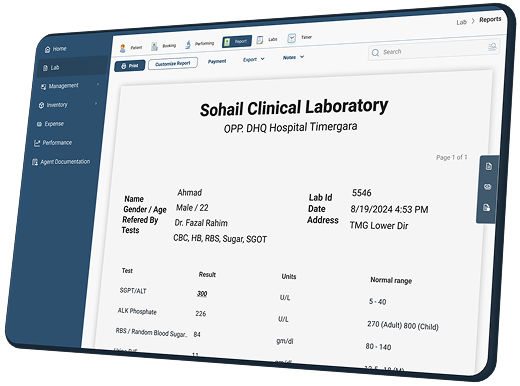This screenshot has height=386, width=520.
Task: Click into the Search field
Action: tap(434, 51)
